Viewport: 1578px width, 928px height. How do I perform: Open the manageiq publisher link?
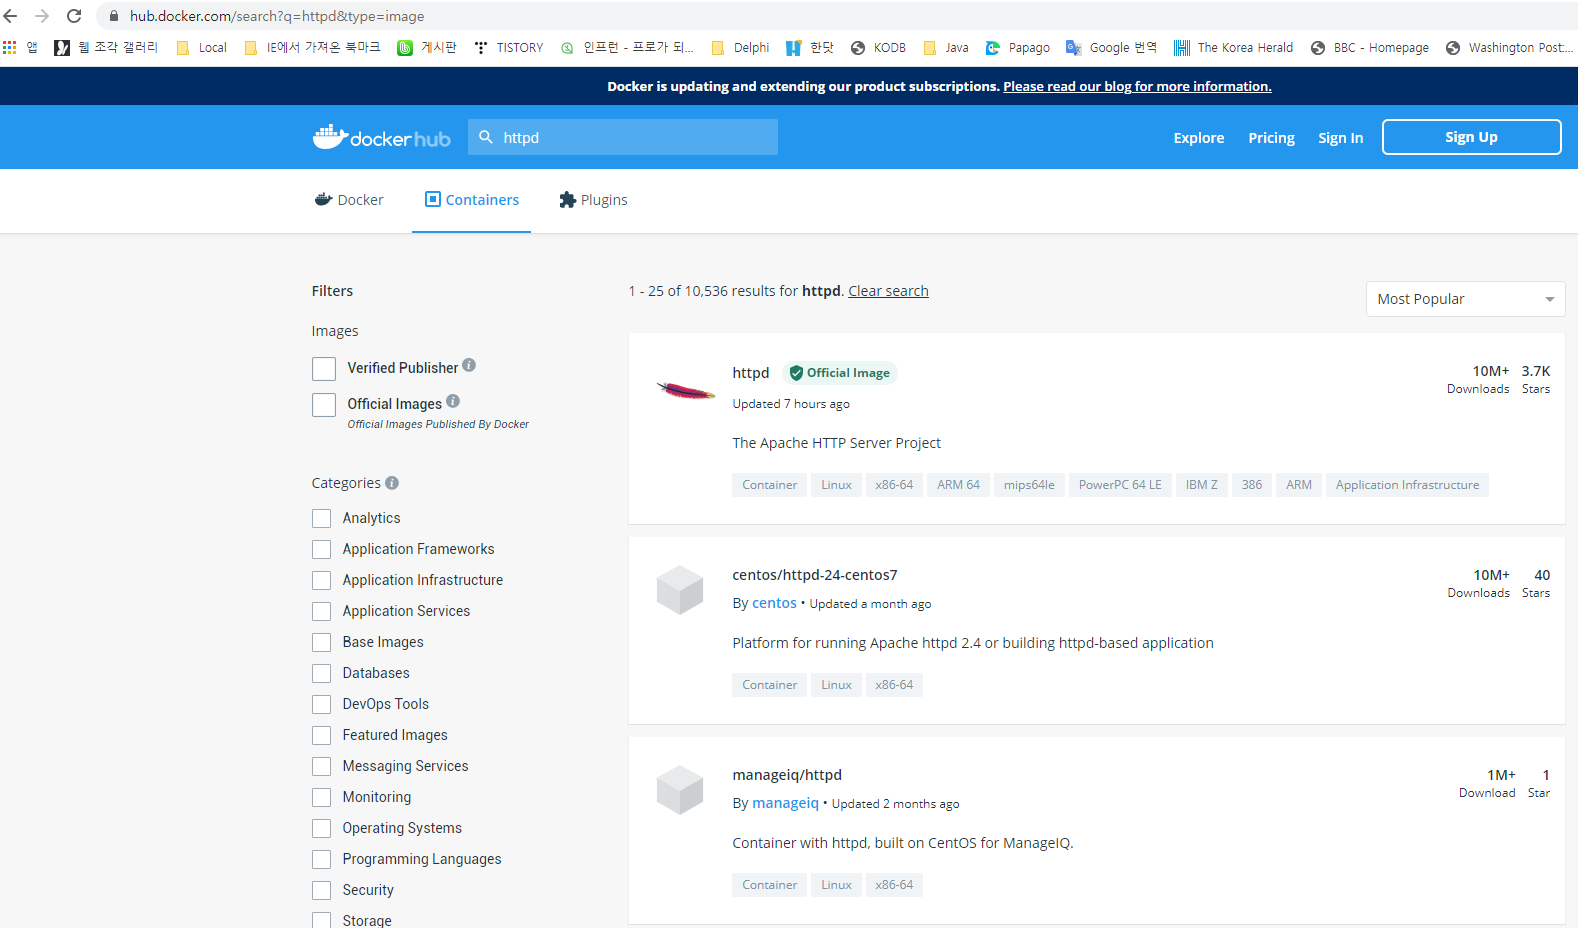coord(785,803)
